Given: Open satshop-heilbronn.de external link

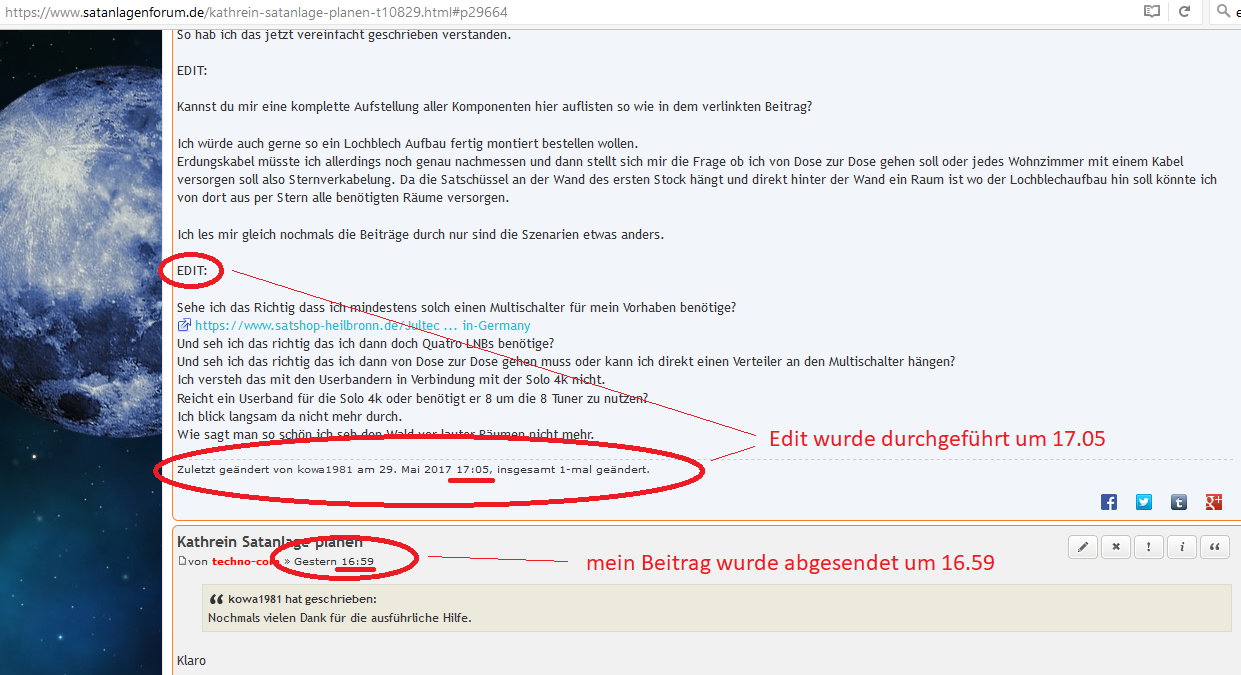Looking at the screenshot, I should point(362,325).
